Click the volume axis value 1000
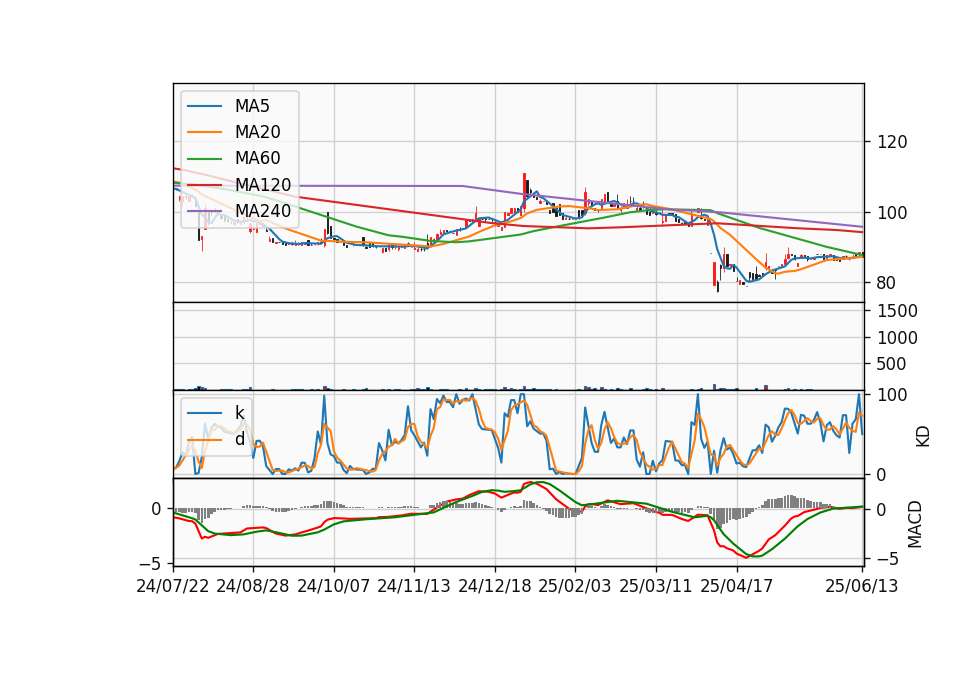The image size is (960, 690). pos(897,338)
